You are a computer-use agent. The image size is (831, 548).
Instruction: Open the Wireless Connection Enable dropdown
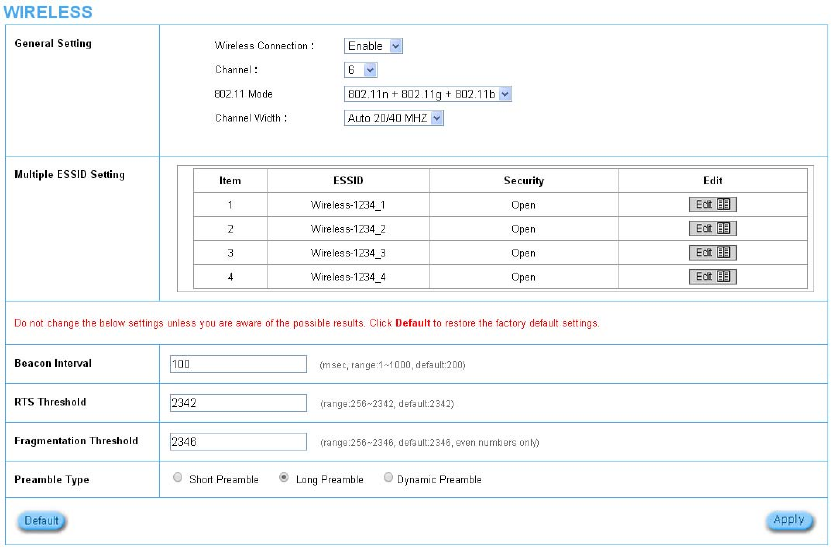click(x=373, y=46)
